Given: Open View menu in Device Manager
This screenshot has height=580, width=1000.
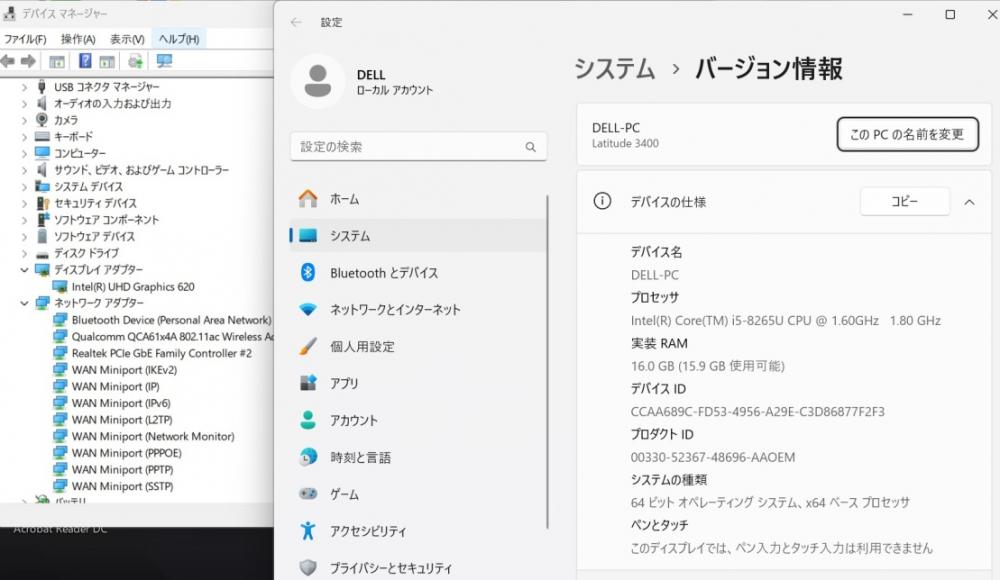Looking at the screenshot, I should 127,39.
